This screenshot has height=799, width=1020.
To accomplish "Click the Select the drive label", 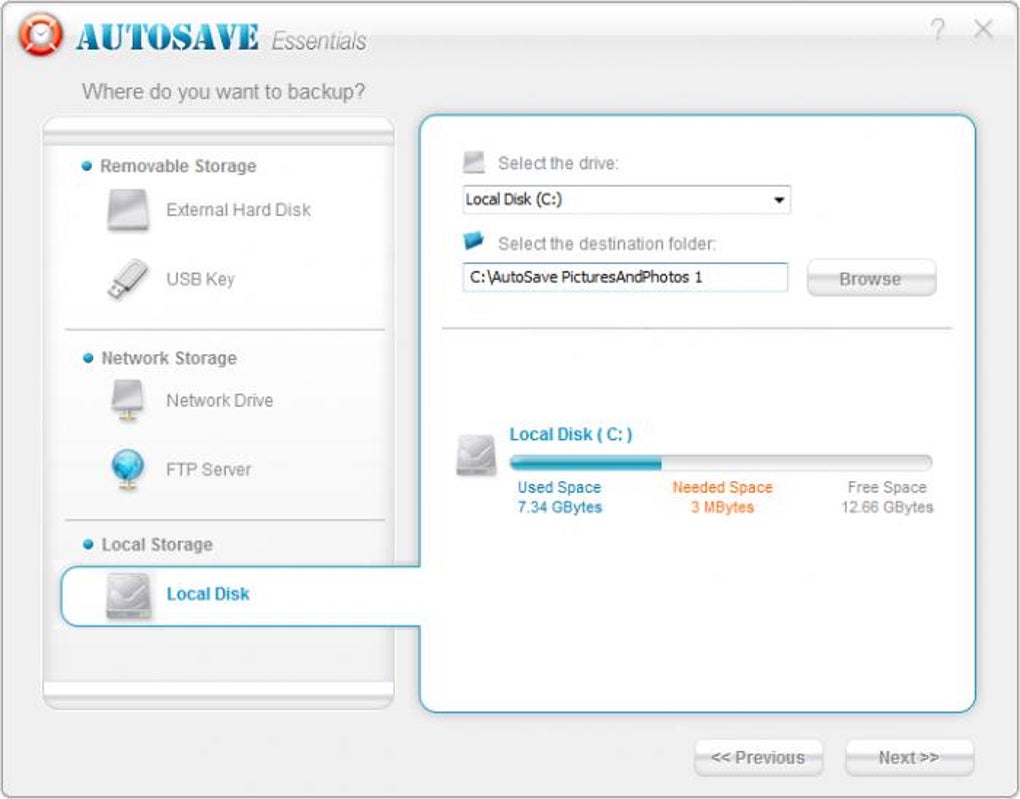I will tap(558, 163).
